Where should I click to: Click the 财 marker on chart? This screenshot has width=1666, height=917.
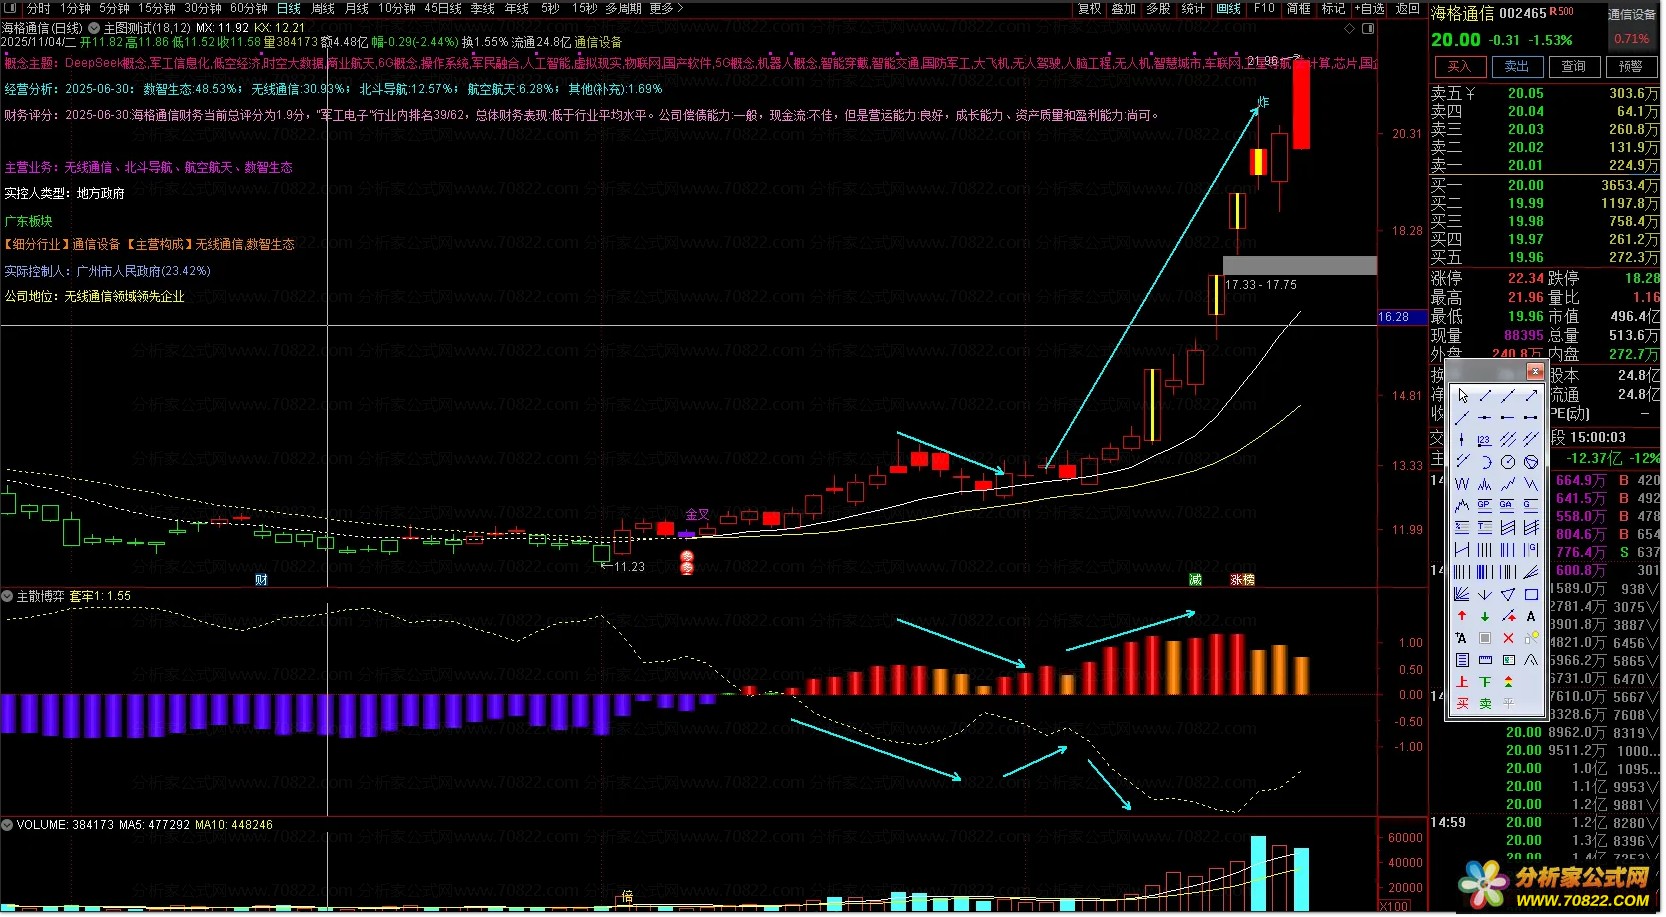coord(261,580)
